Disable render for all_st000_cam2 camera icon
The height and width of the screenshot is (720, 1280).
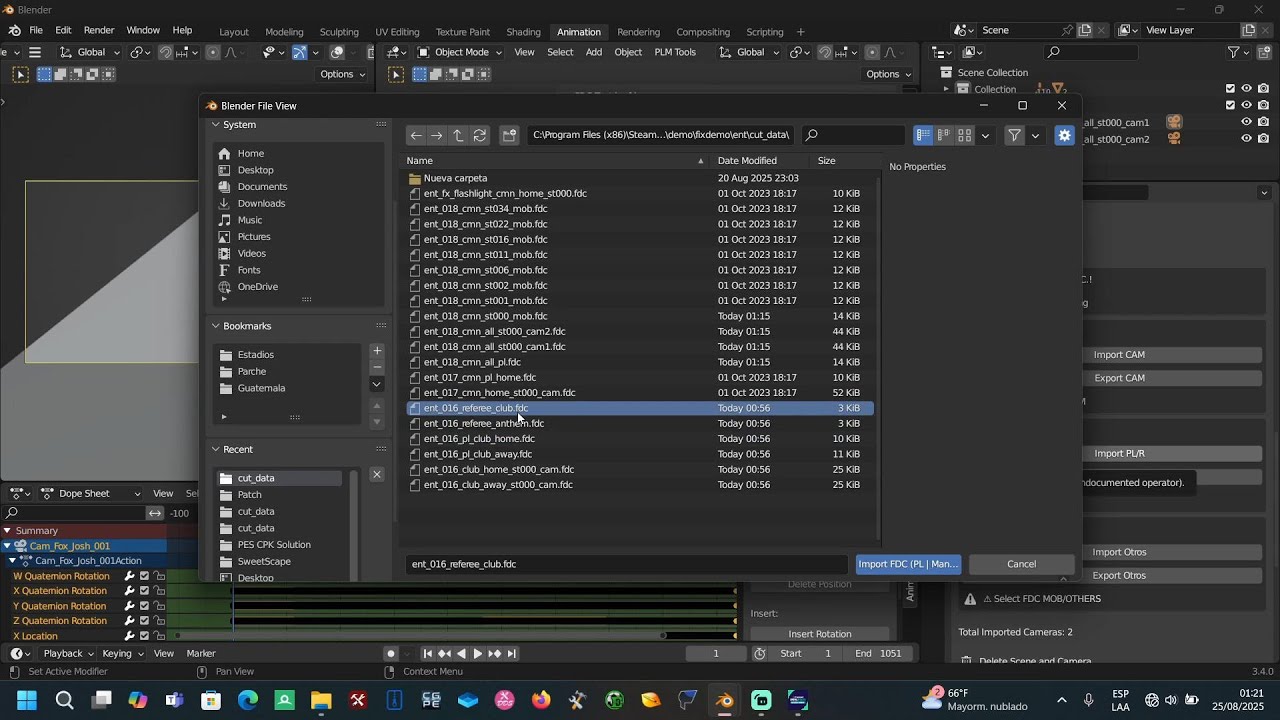click(x=1264, y=139)
